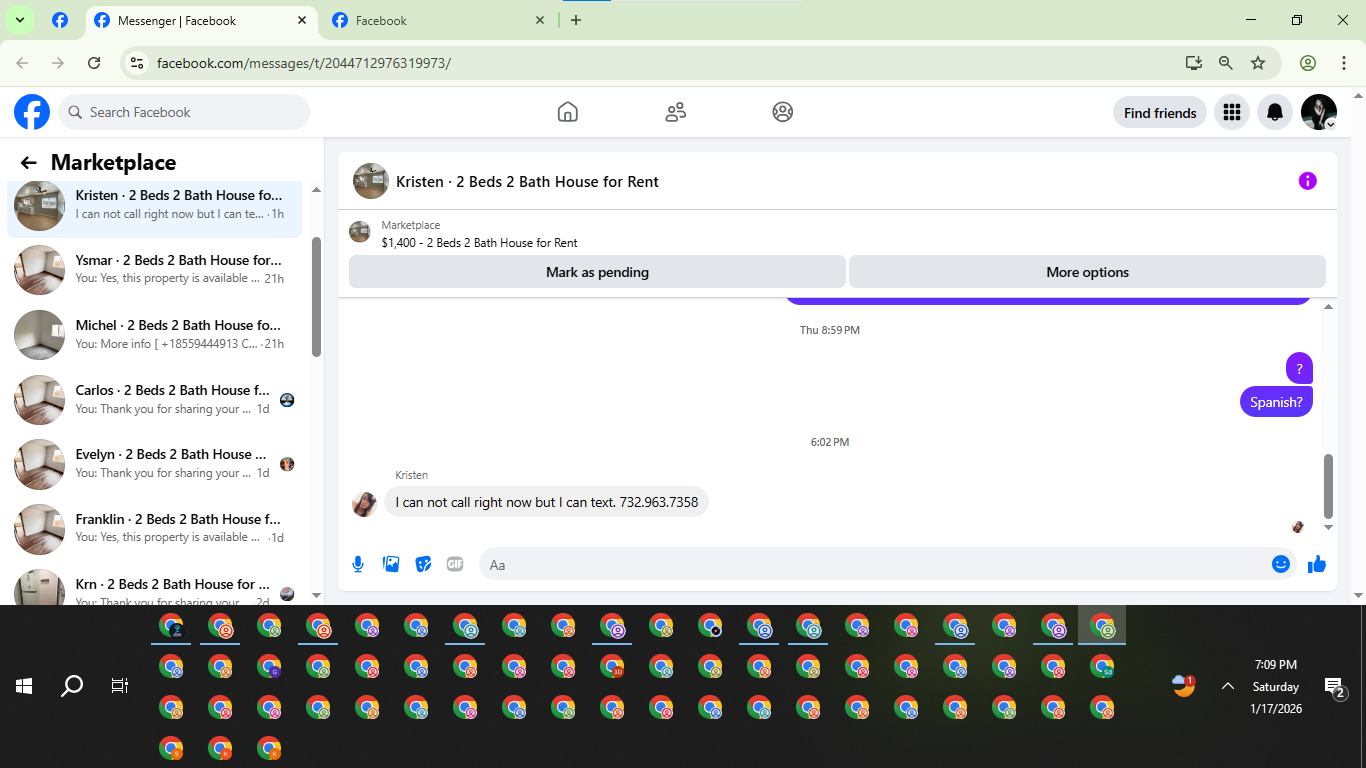Click Kristen's message with phone number

pos(546,502)
